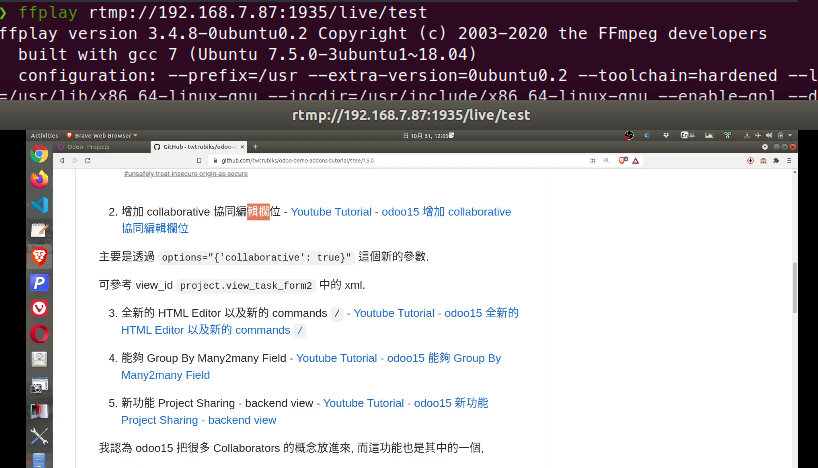The width and height of the screenshot is (818, 468).
Task: Open the notepad text editor dock icon
Action: (39, 231)
